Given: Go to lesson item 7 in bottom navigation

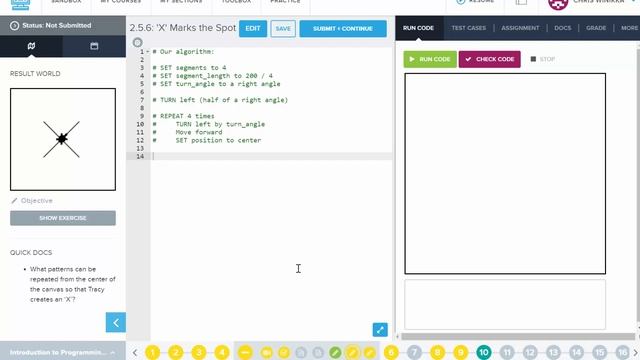Looking at the screenshot, I should point(414,352).
